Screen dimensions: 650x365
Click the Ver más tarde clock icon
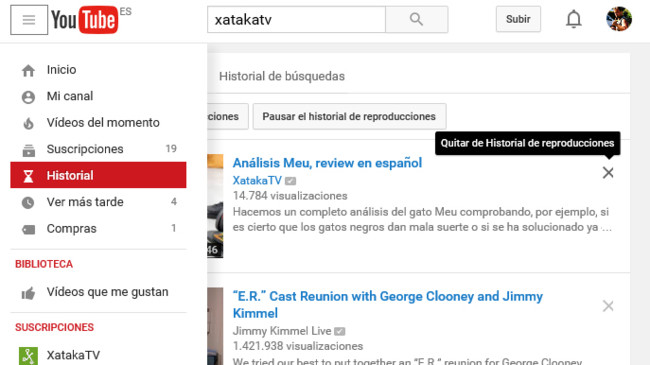tap(28, 203)
